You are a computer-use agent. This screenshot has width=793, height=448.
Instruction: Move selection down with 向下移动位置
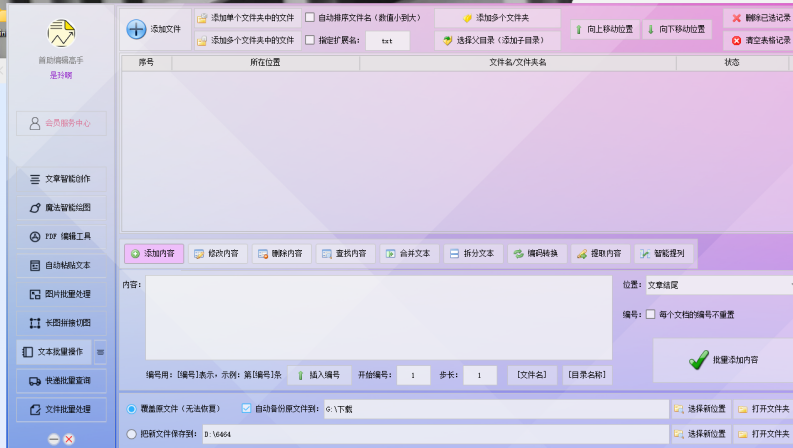(x=677, y=29)
